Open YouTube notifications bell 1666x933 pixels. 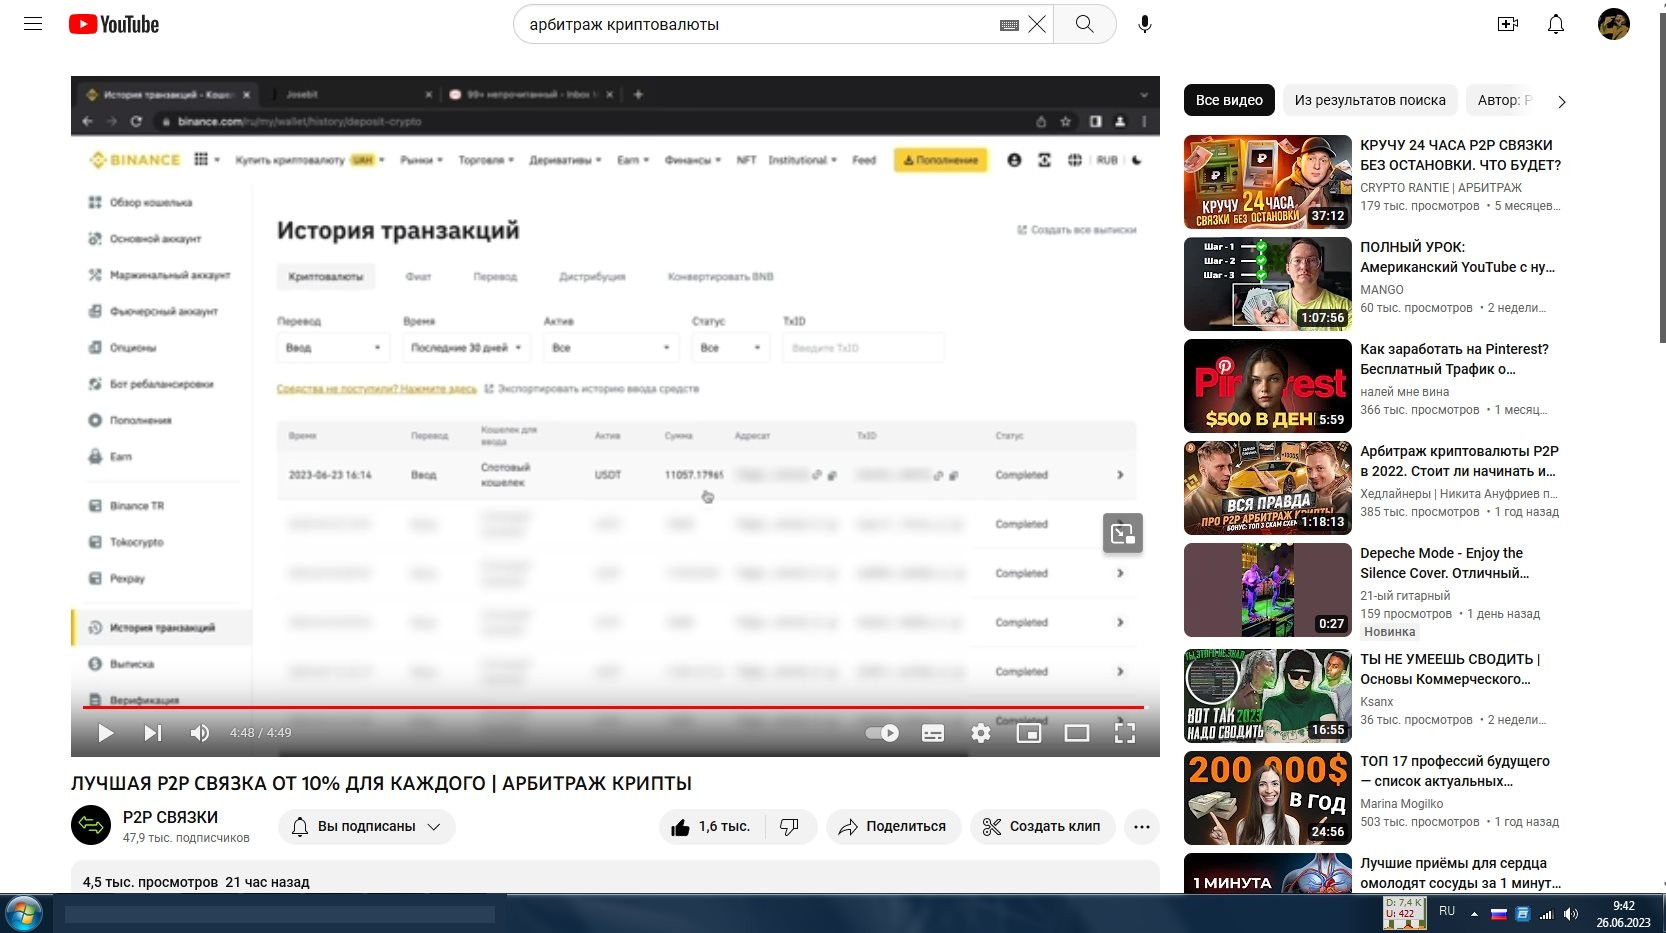[x=1556, y=24]
